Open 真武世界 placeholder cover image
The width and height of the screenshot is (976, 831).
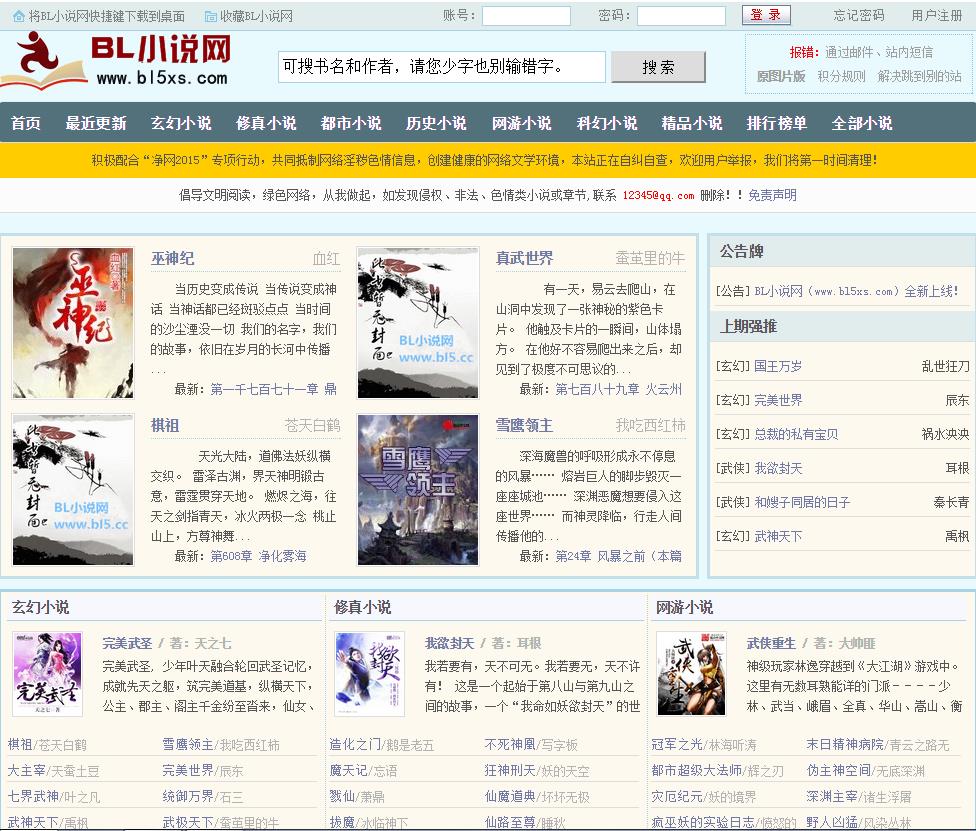pyautogui.click(x=418, y=322)
